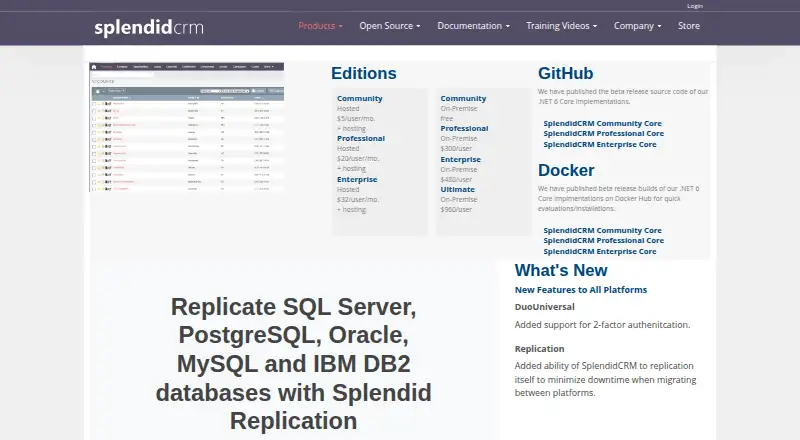Screen dimensions: 800x440
Task: Click the GitHub heading
Action: point(565,74)
